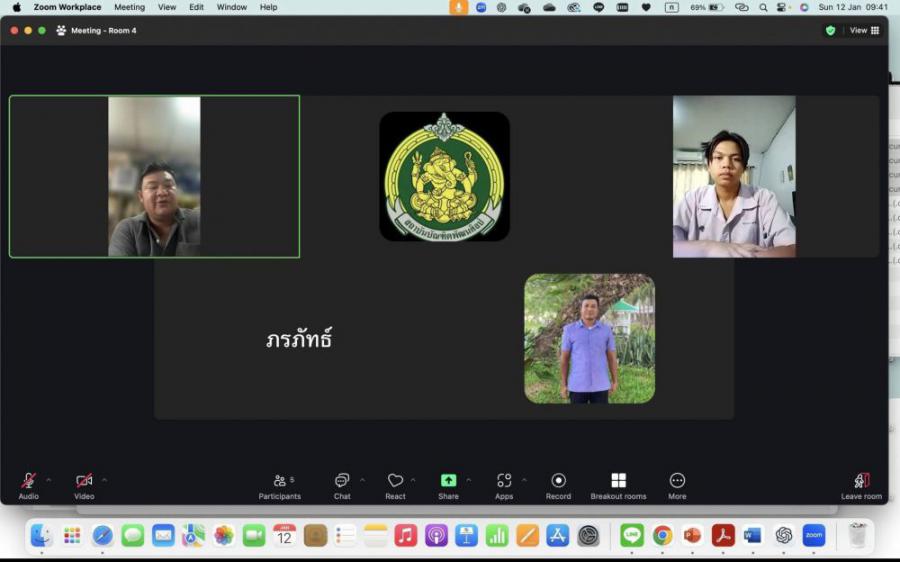Expand the chevron next to Share
Image resolution: width=900 pixels, height=562 pixels.
coord(468,480)
